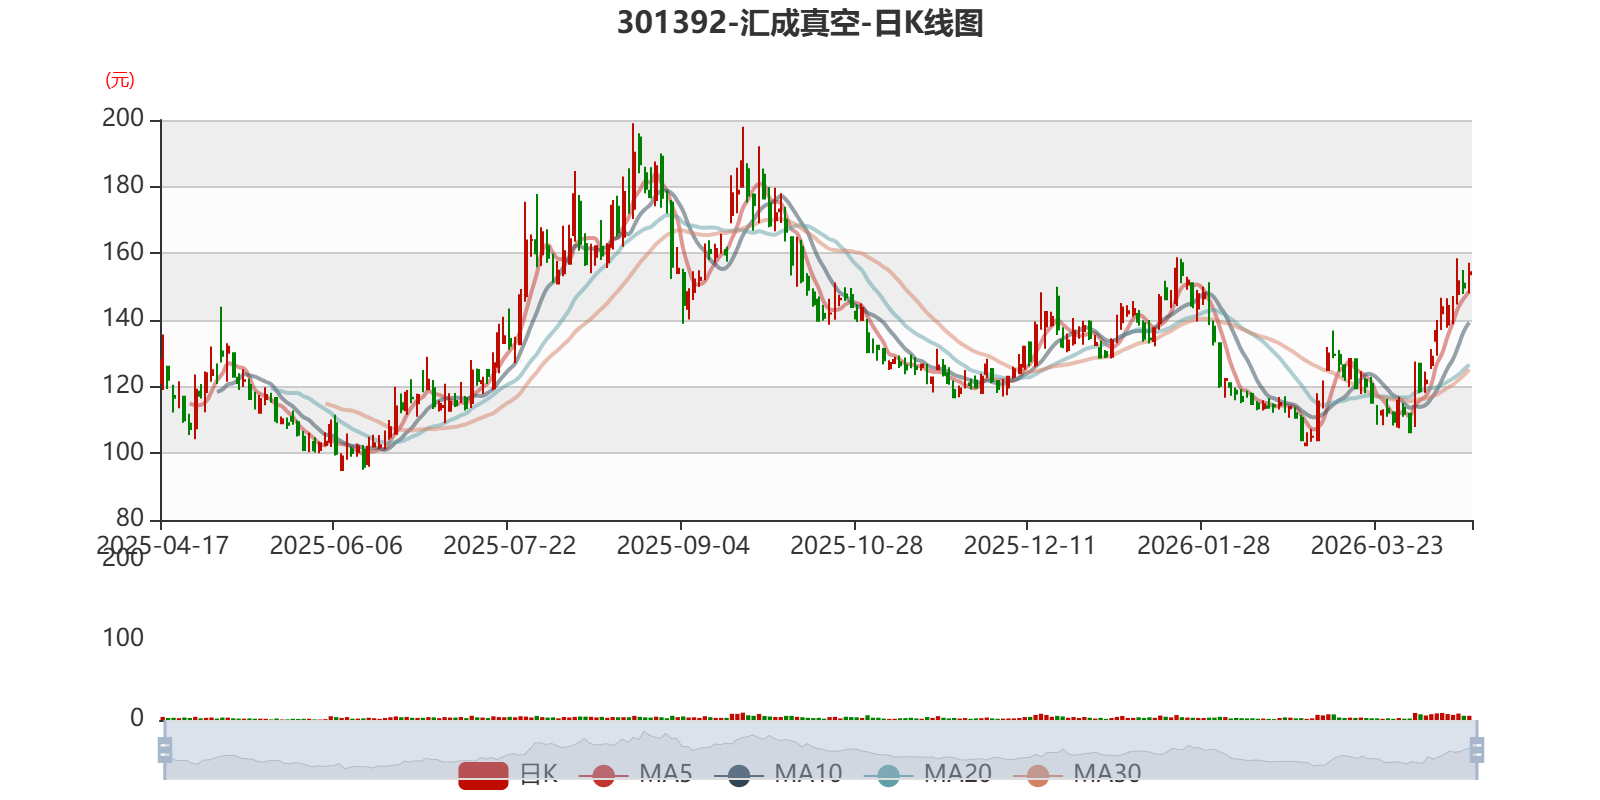Screen dimensions: 1600x800
Task: Click the 2025-10-28 date axis label
Action: [x=857, y=546]
